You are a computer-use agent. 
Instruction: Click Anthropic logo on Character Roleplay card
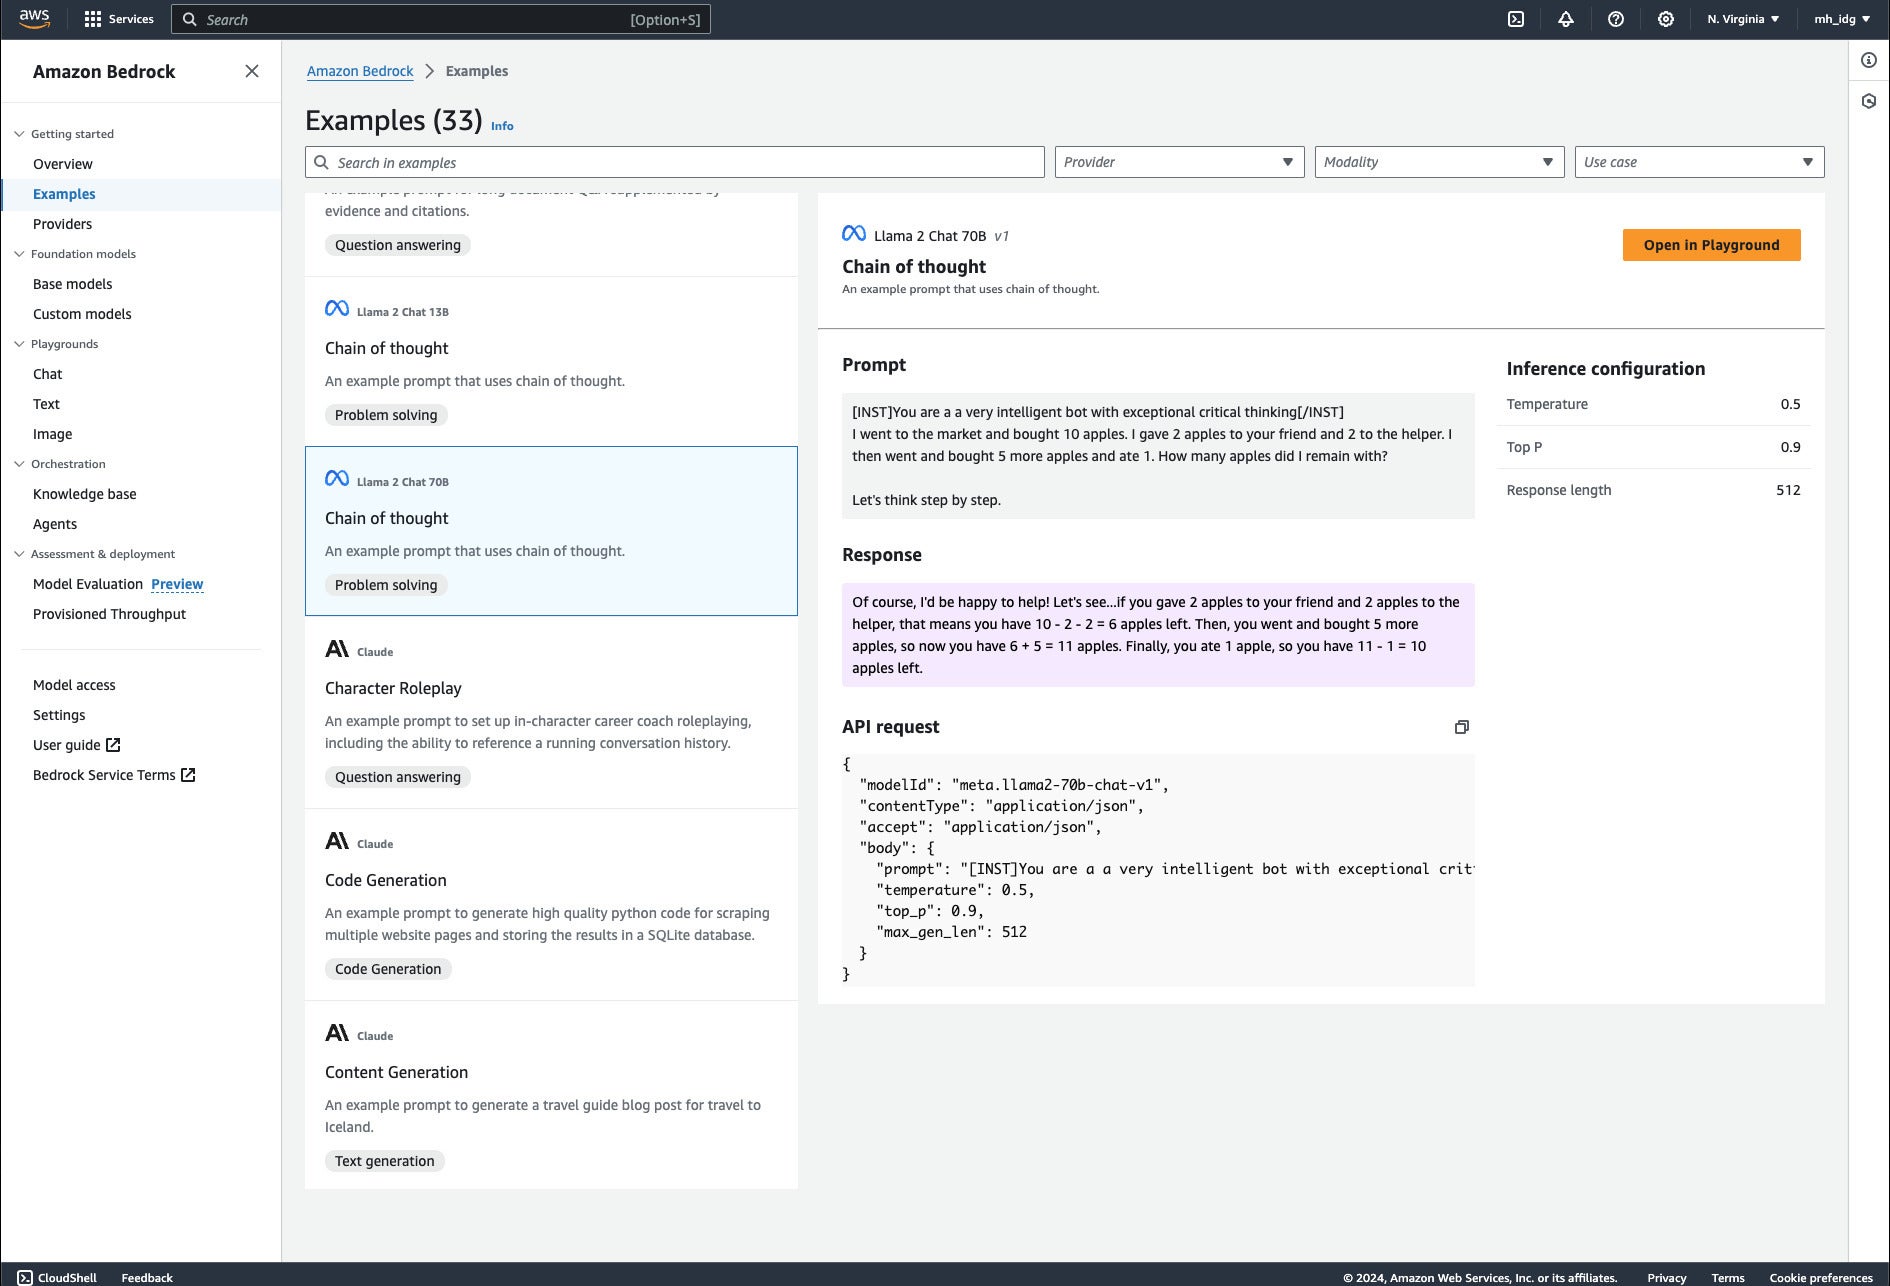point(337,649)
